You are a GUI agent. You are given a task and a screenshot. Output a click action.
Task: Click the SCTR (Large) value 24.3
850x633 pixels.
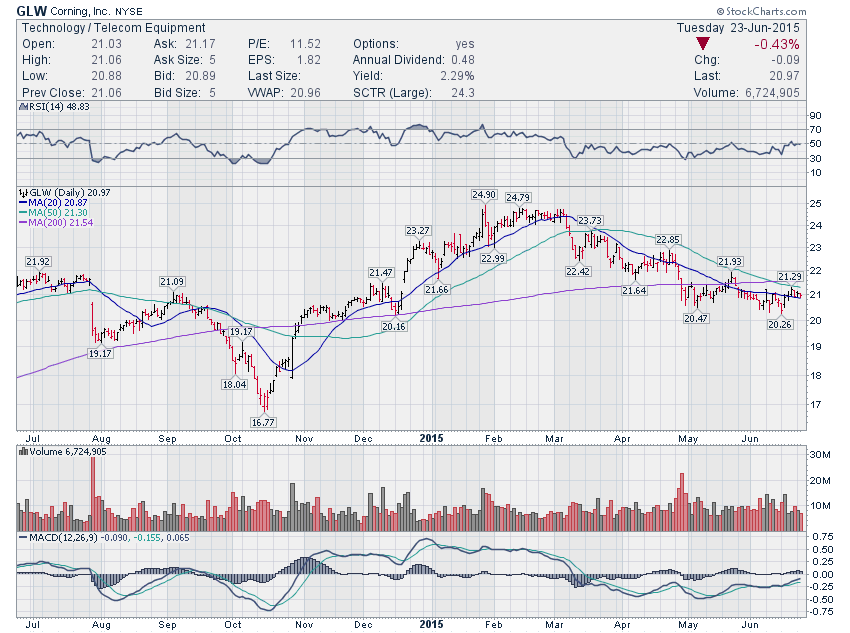click(x=463, y=93)
